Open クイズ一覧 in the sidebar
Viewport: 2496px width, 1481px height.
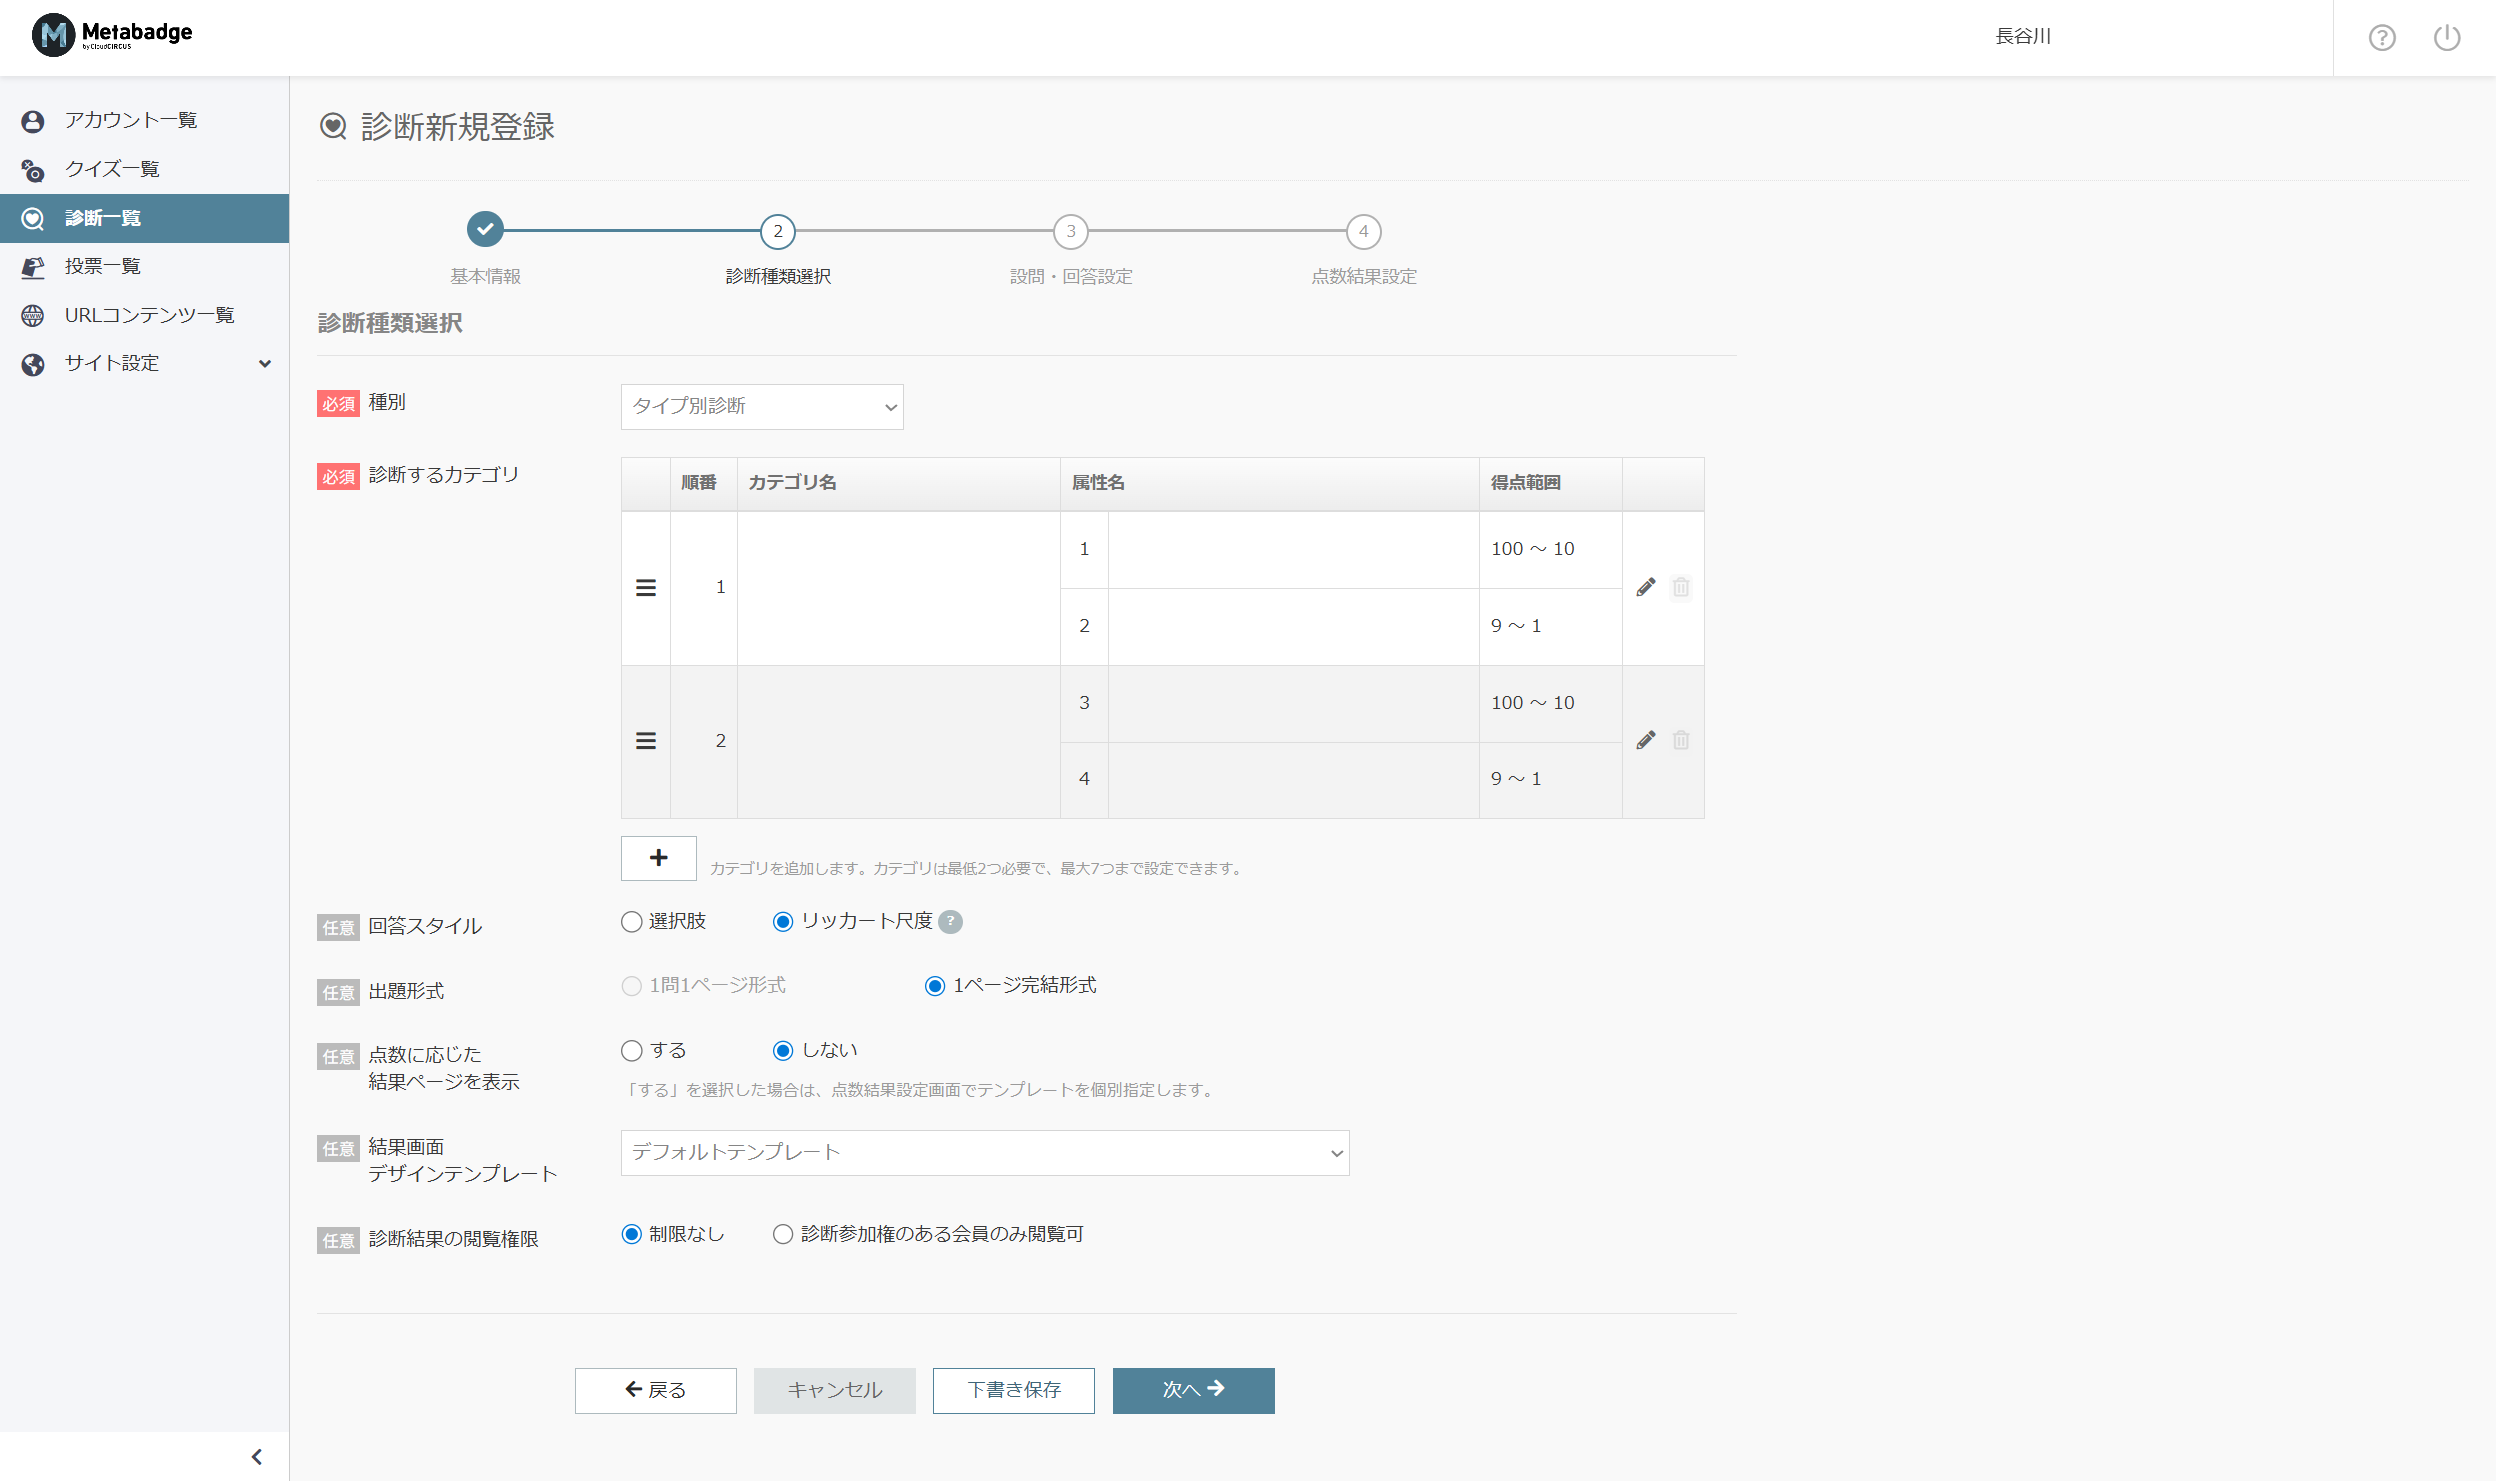pos(112,169)
